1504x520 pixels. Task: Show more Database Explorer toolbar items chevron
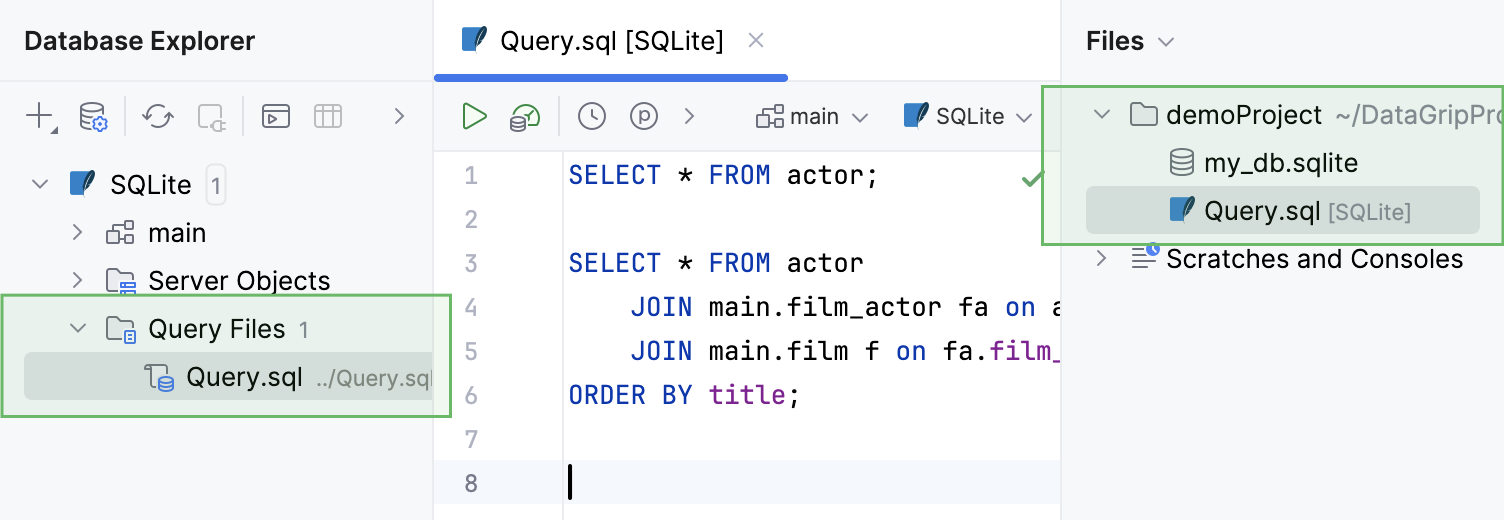pos(399,116)
